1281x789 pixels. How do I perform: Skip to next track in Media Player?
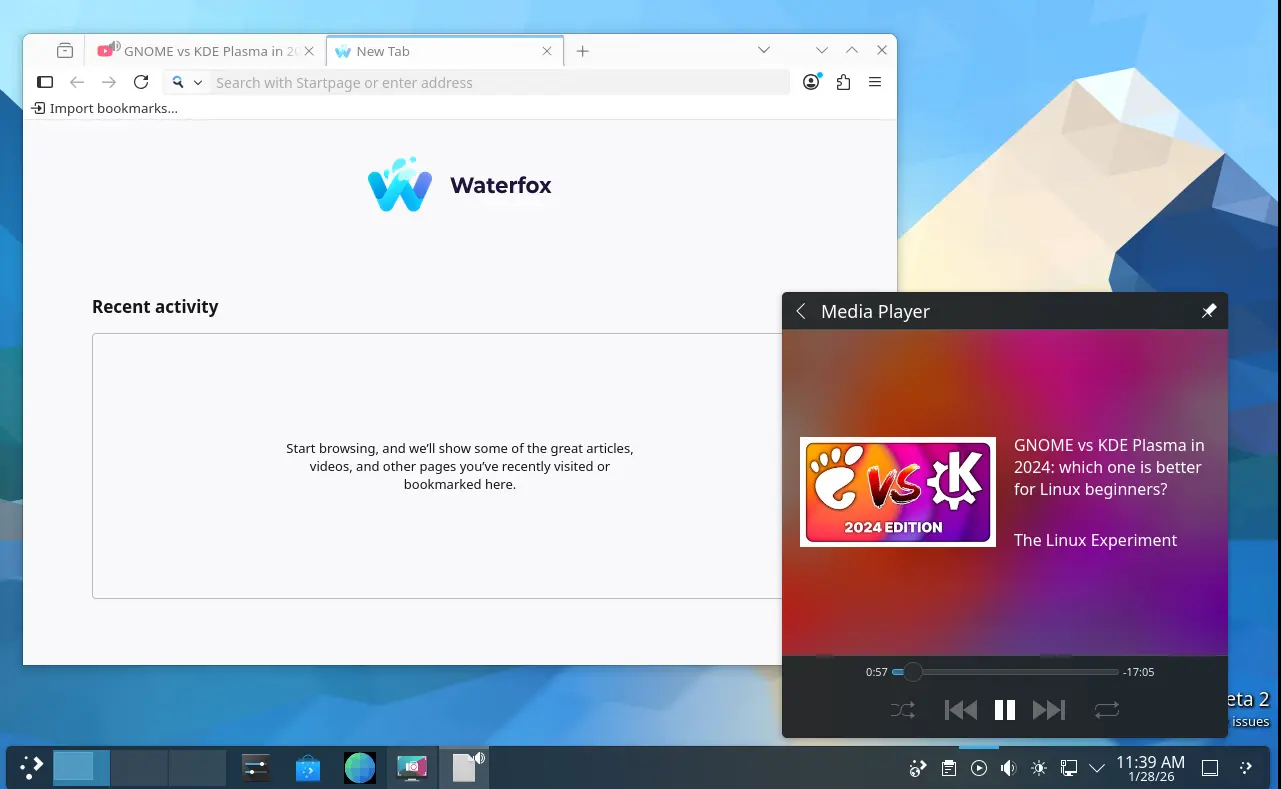click(x=1048, y=710)
